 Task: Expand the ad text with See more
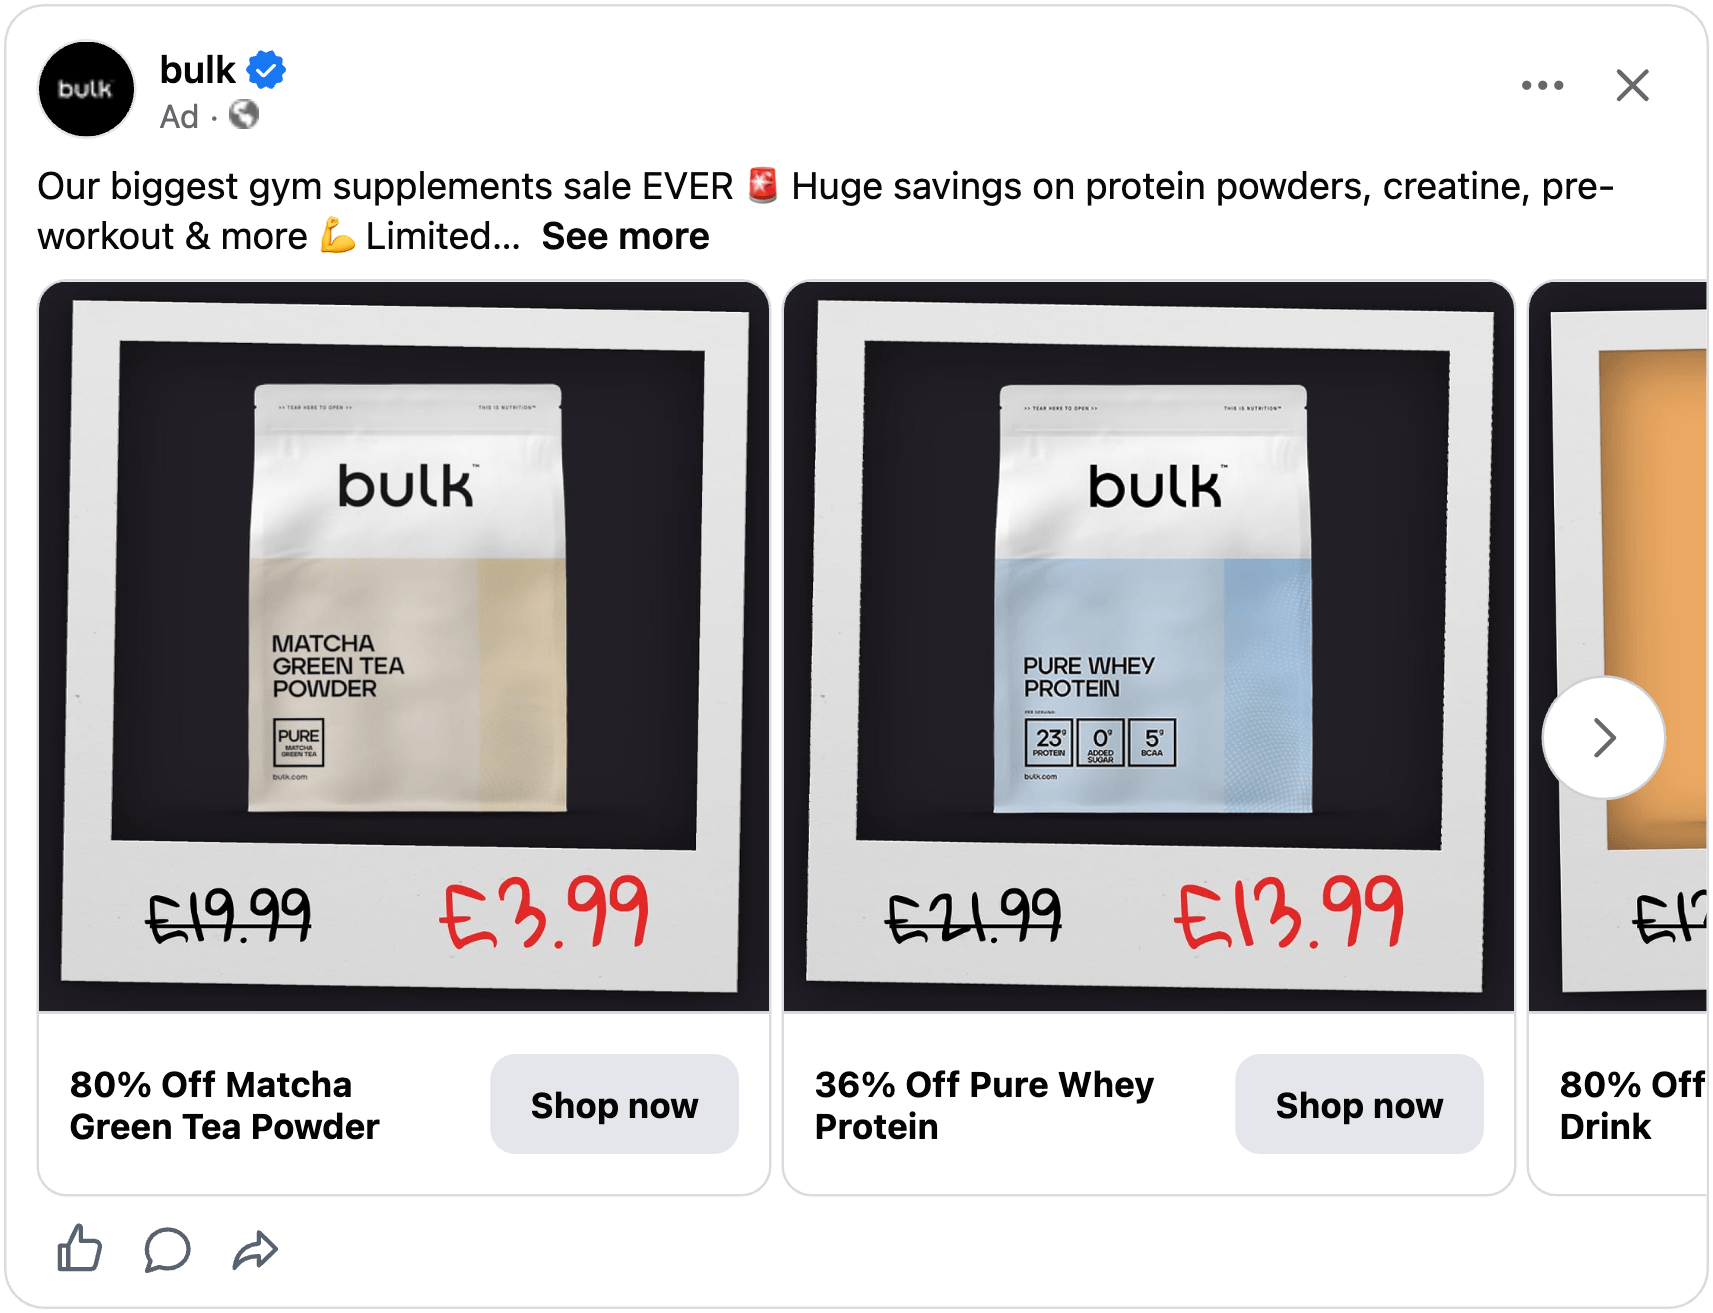[x=625, y=236]
